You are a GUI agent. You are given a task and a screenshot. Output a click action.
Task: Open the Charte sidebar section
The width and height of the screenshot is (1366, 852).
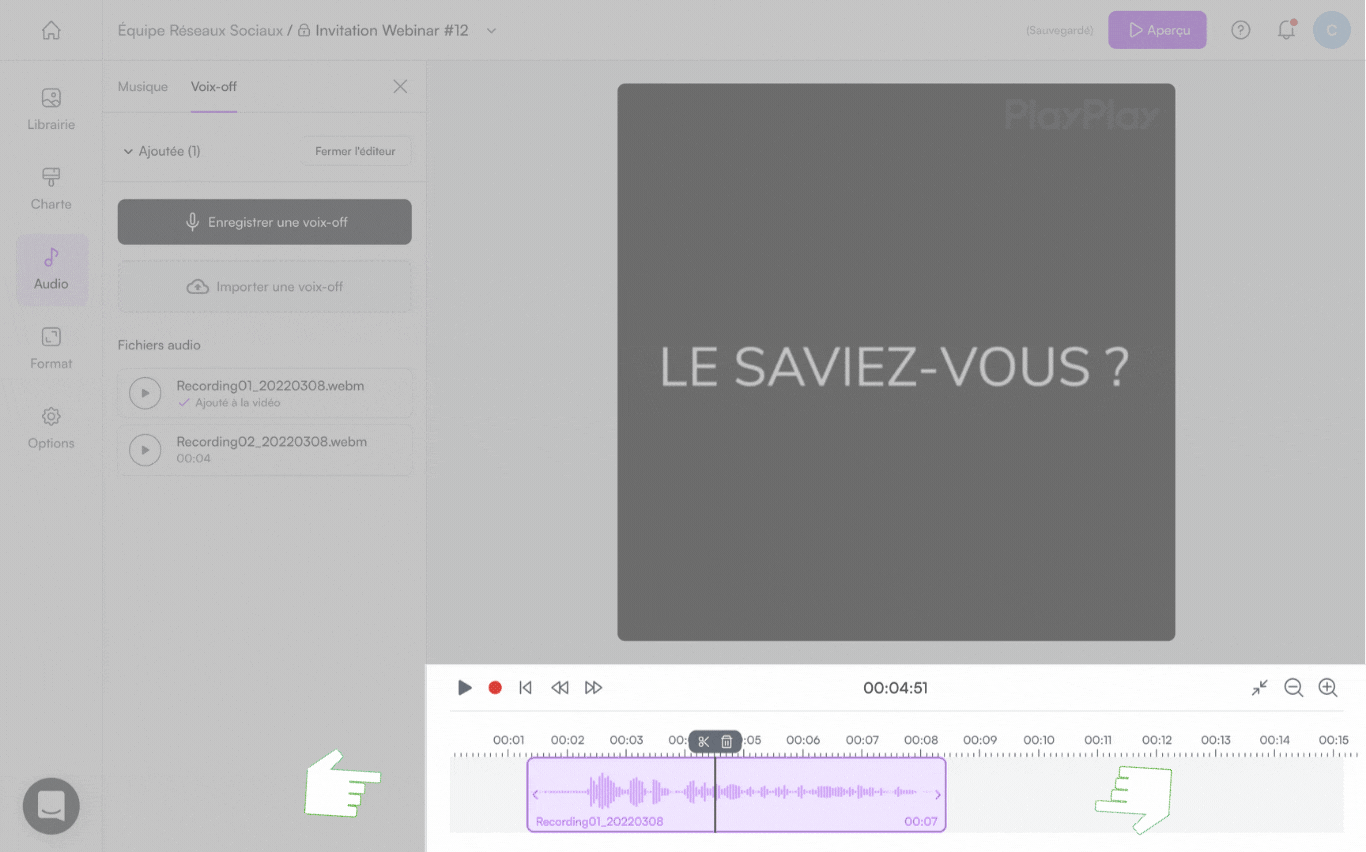[x=51, y=189]
